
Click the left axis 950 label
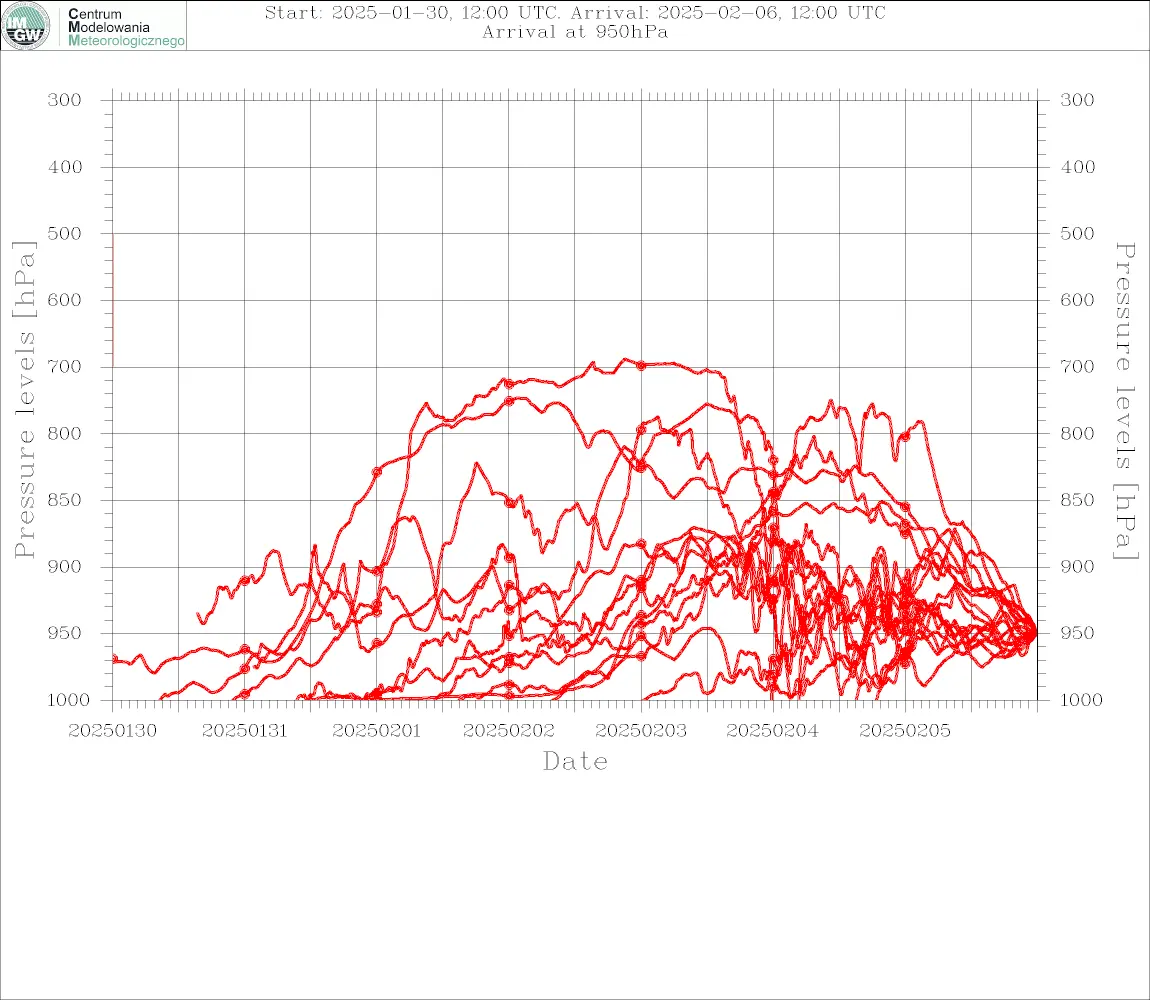(65, 632)
